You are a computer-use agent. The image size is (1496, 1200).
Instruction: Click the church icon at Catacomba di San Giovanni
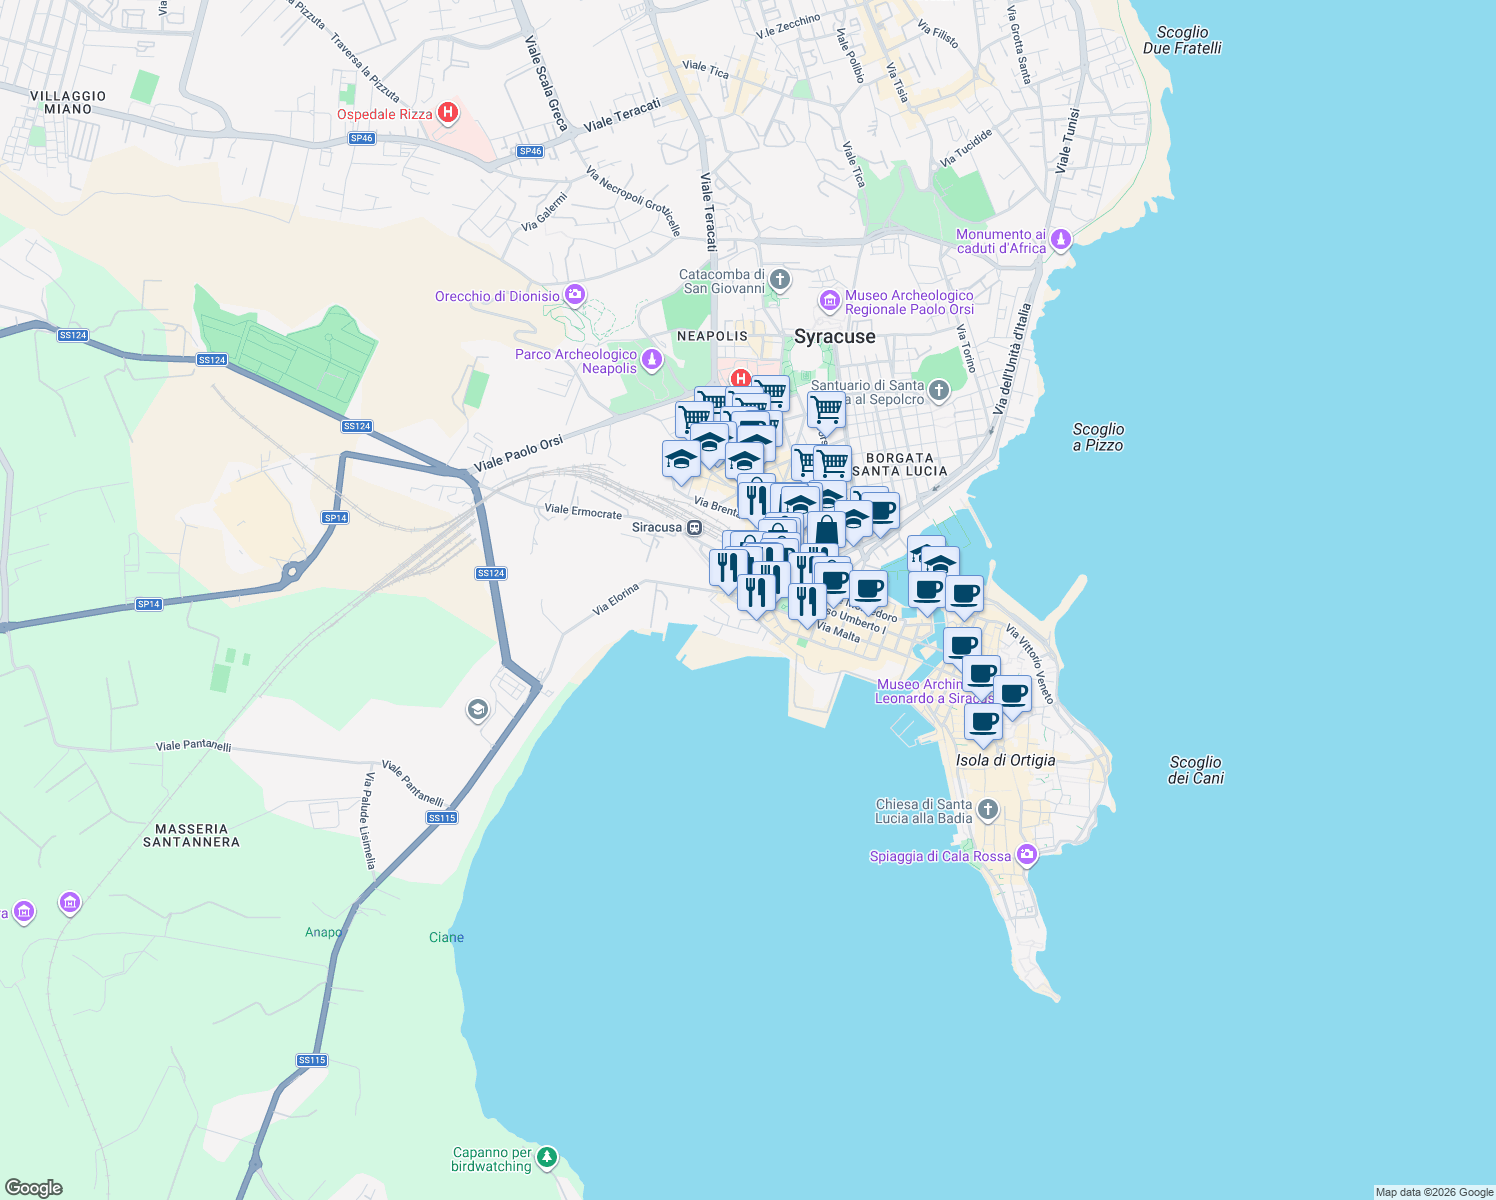778,280
